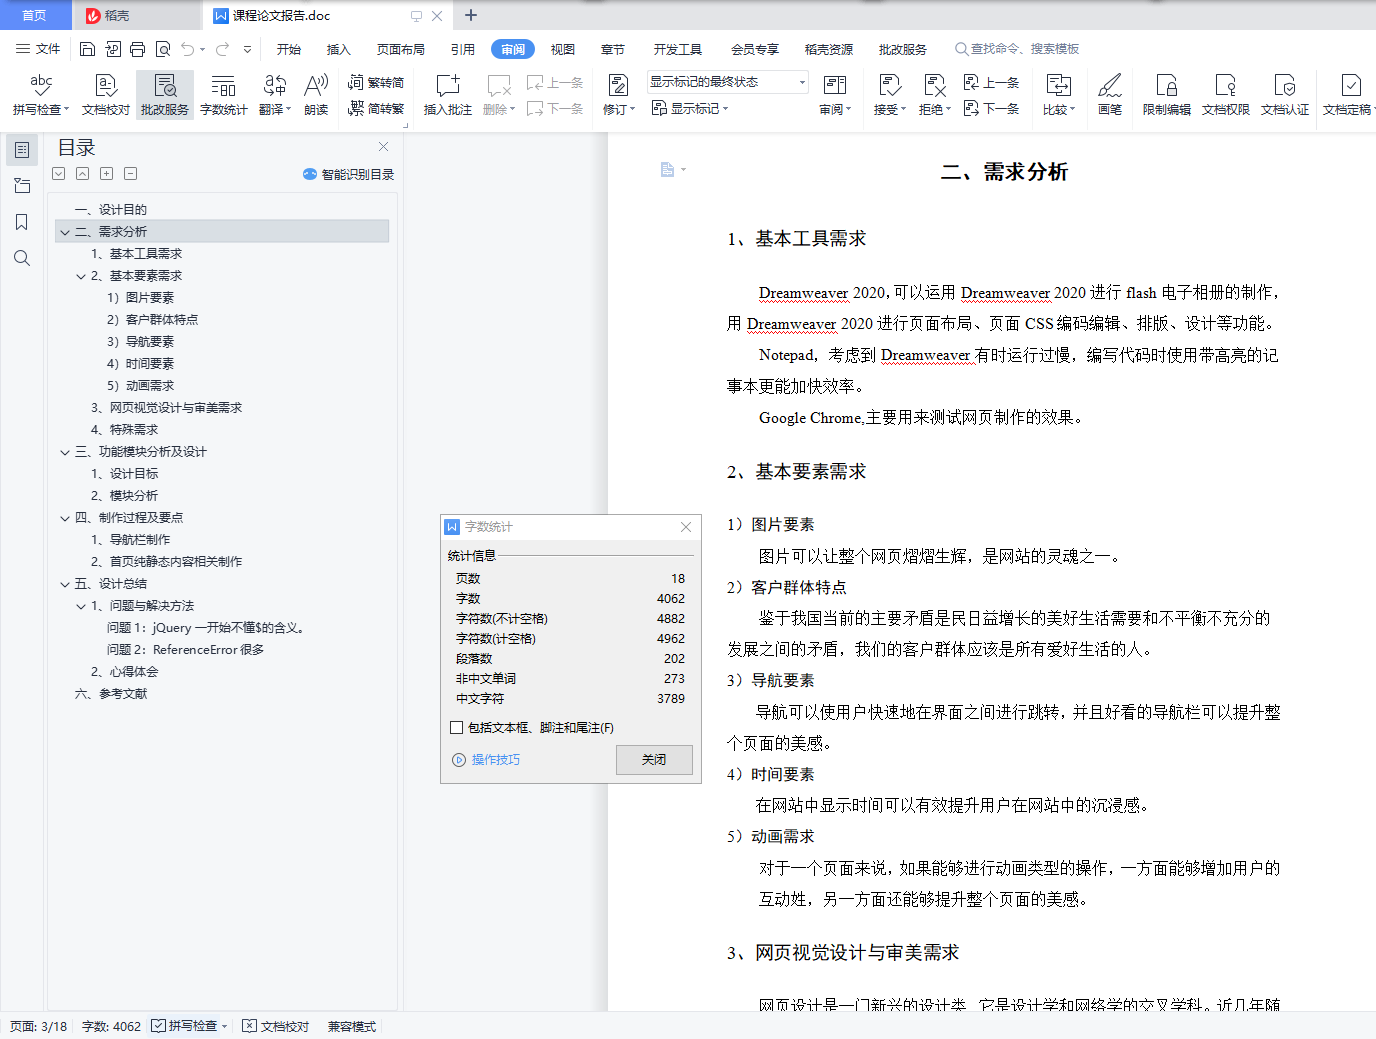The width and height of the screenshot is (1376, 1039).
Task: Collapse 五、设计总结 tree node
Action: click(x=65, y=584)
